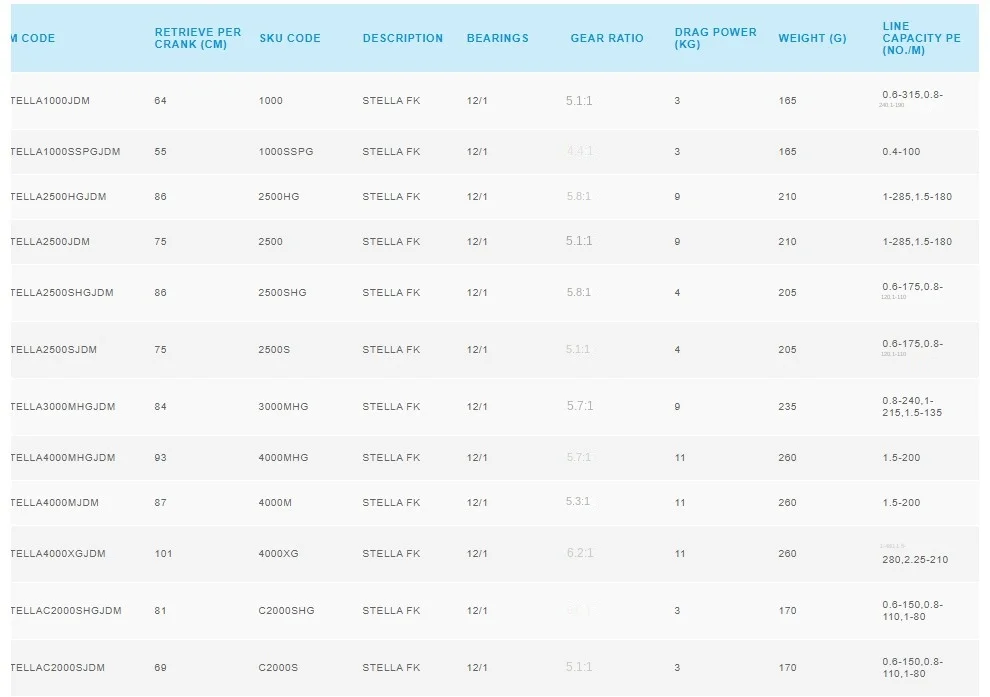Click the Retrieve Per Crank column header

[x=198, y=38]
